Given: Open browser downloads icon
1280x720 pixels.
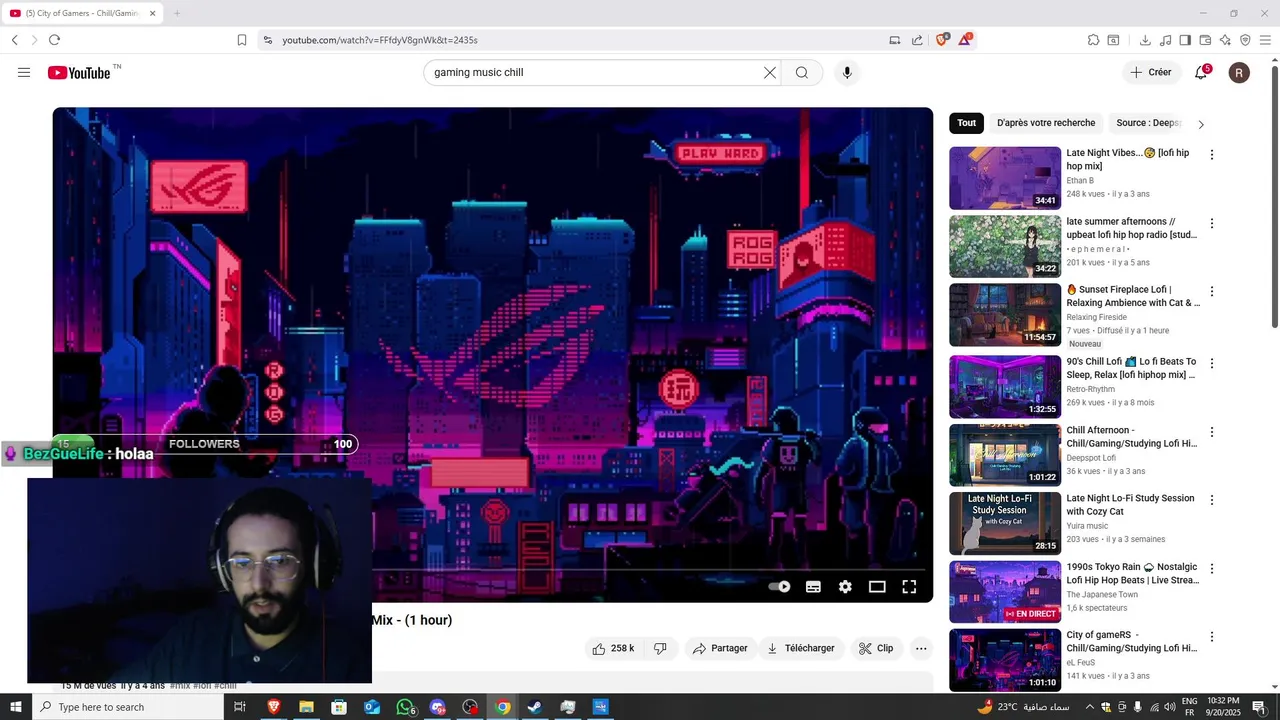Looking at the screenshot, I should coord(1145,40).
